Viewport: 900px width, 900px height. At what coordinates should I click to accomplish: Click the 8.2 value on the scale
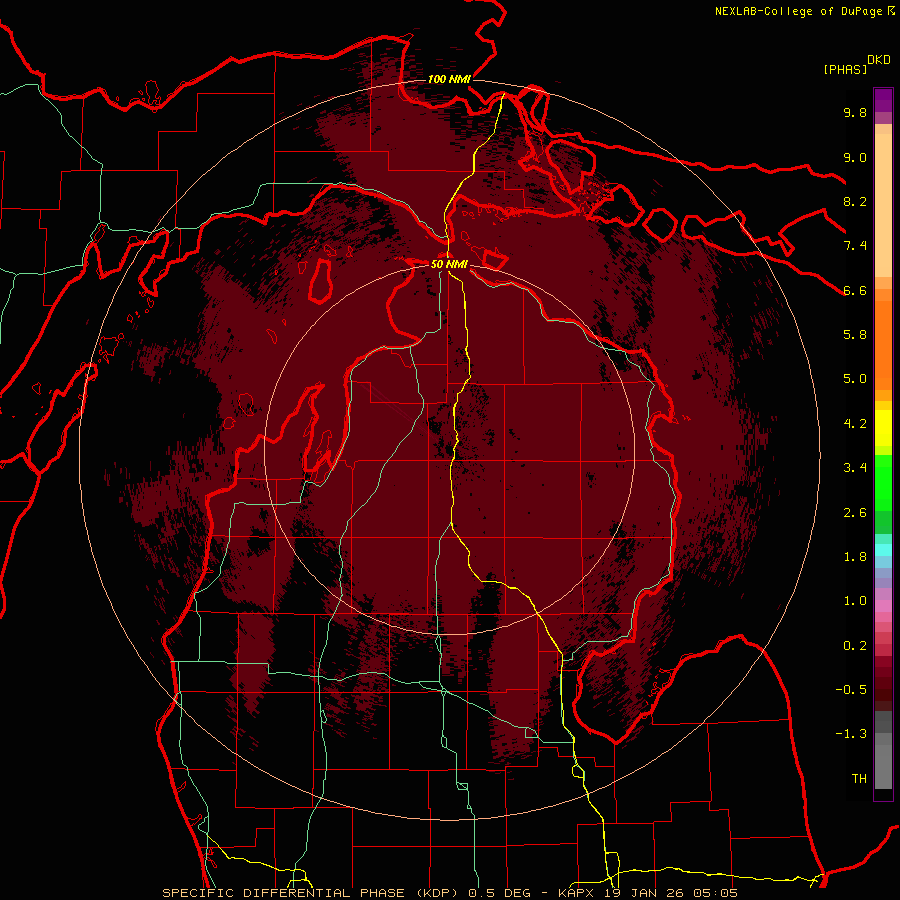[x=855, y=201]
